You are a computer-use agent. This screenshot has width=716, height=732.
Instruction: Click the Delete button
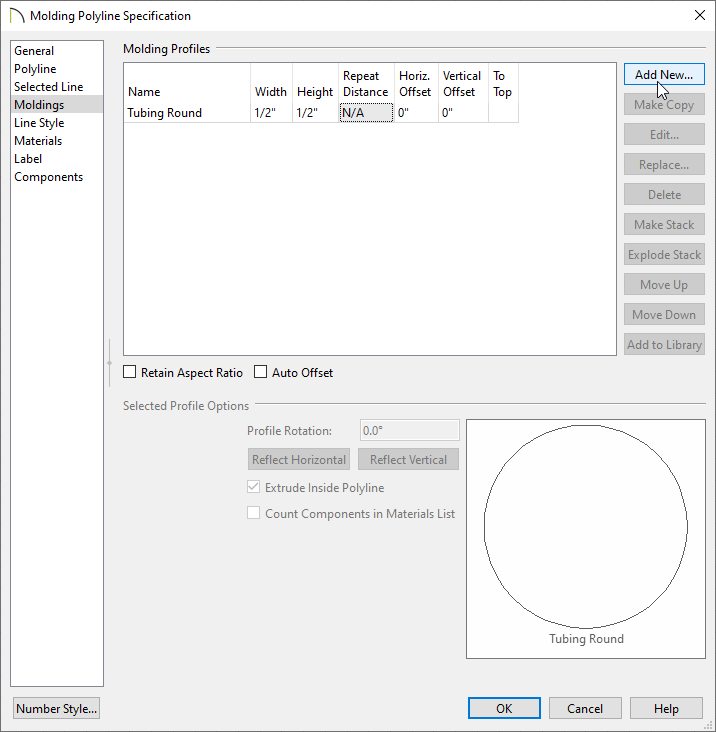pos(664,195)
